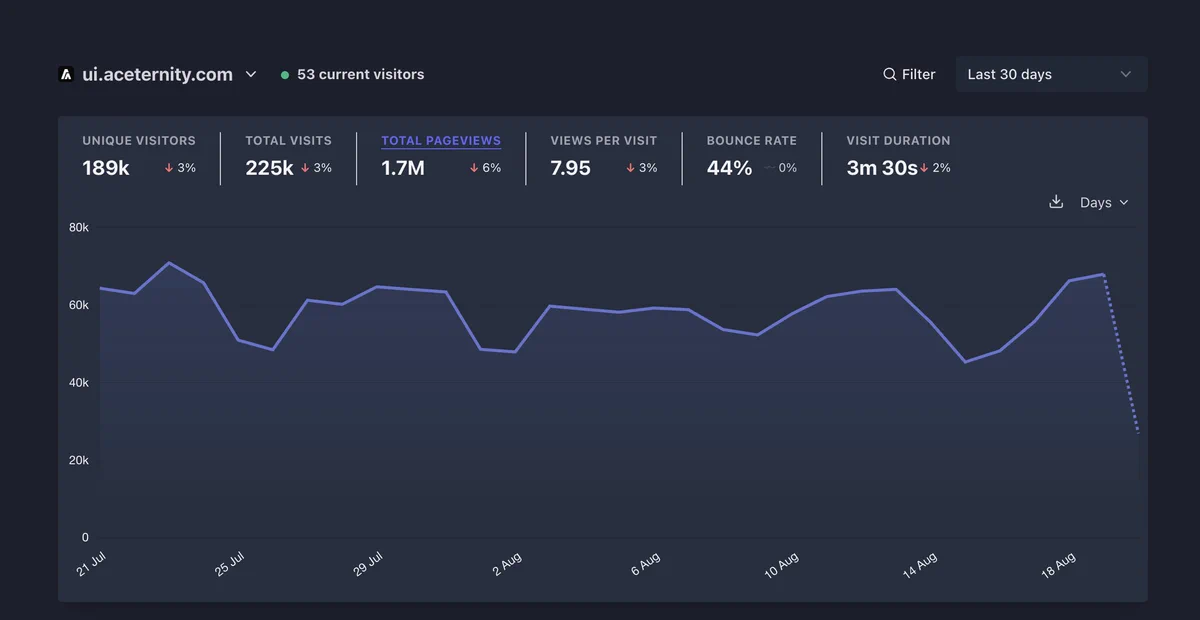Click the 21 Jul axis label

point(92,564)
